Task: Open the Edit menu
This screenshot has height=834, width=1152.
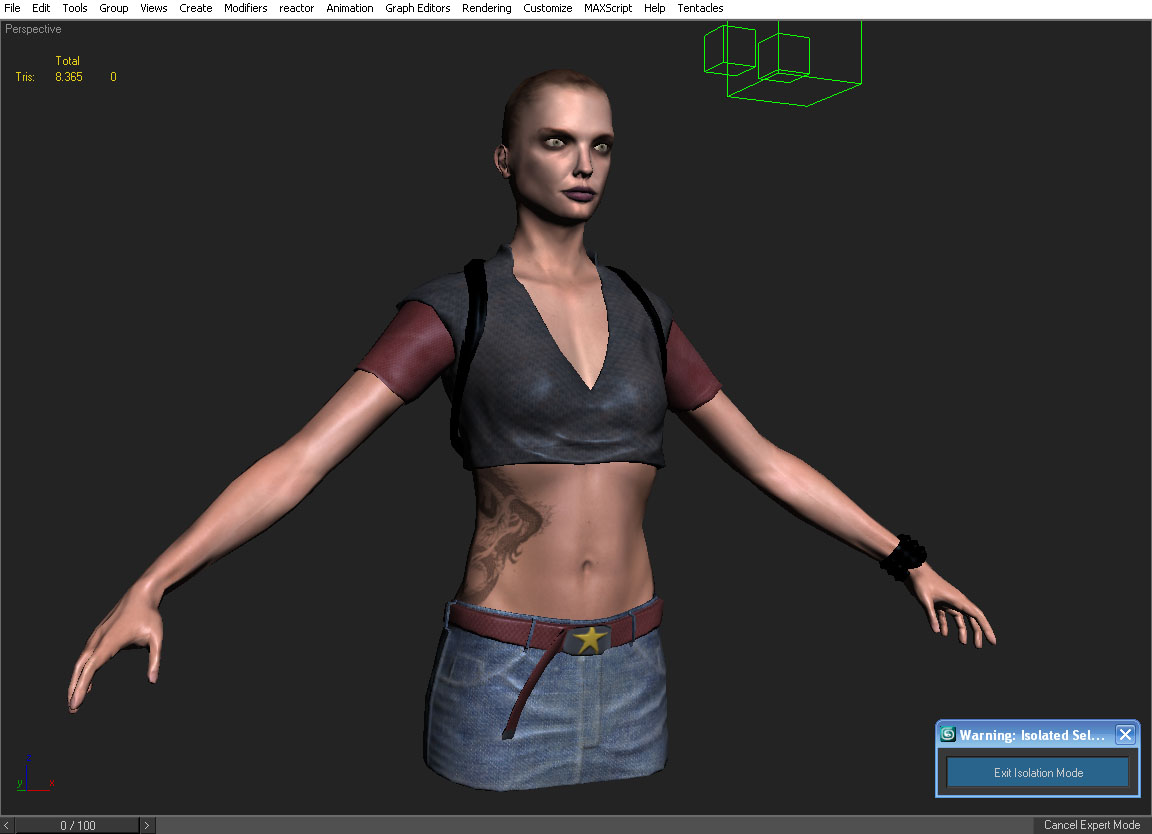Action: point(41,8)
